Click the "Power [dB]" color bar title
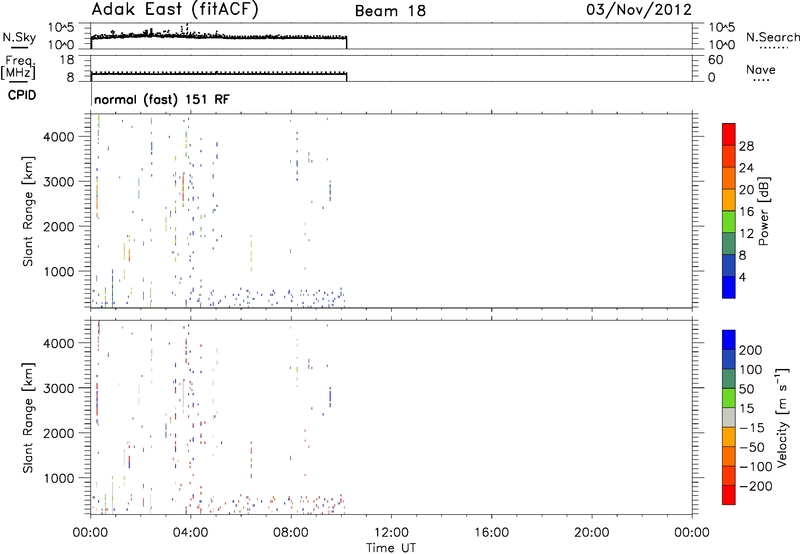 tap(764, 211)
